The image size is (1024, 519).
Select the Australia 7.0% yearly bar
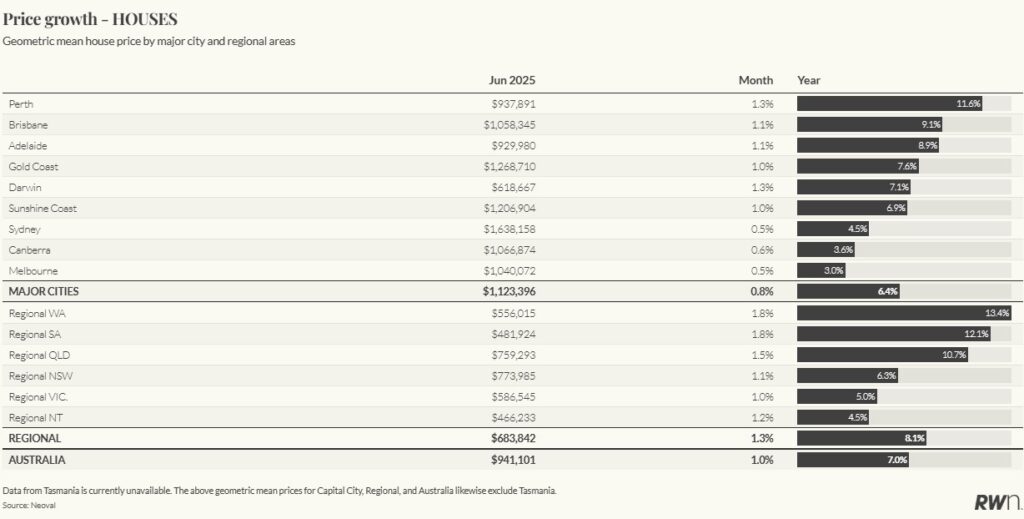coord(853,459)
